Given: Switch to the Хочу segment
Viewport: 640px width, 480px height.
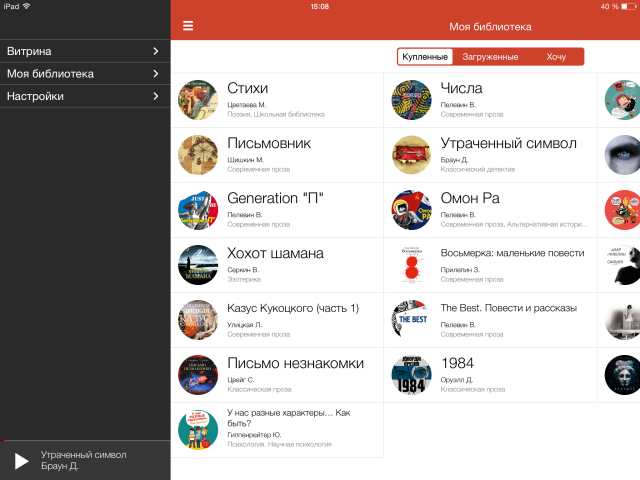Looking at the screenshot, I should coord(556,57).
